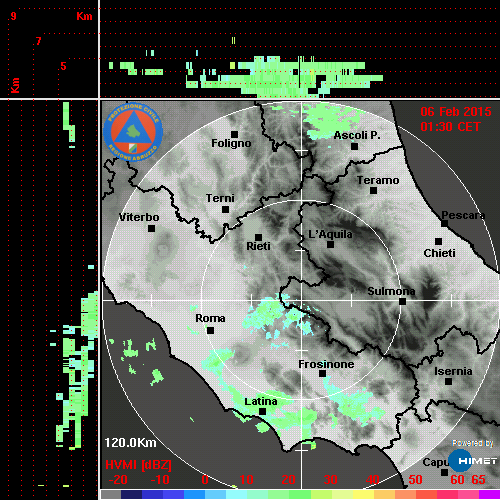Click the -10 value on dBZ scale

point(160,480)
